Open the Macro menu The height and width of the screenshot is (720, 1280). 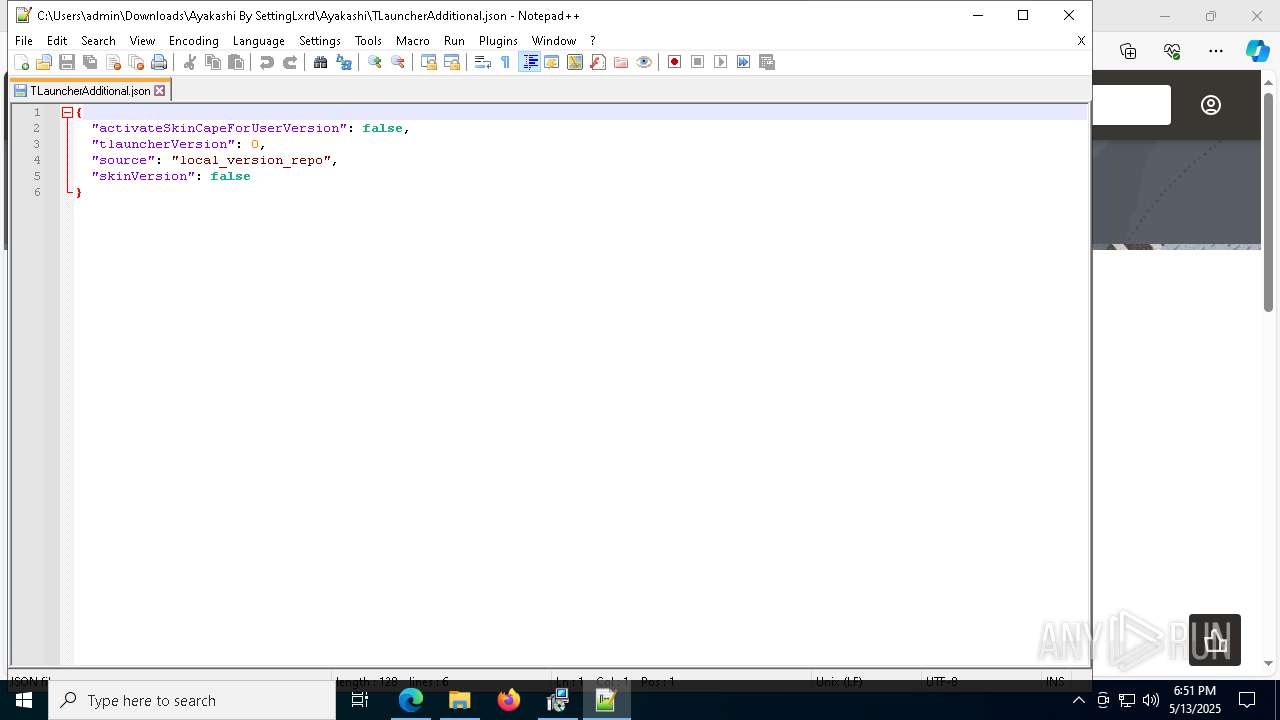413,41
